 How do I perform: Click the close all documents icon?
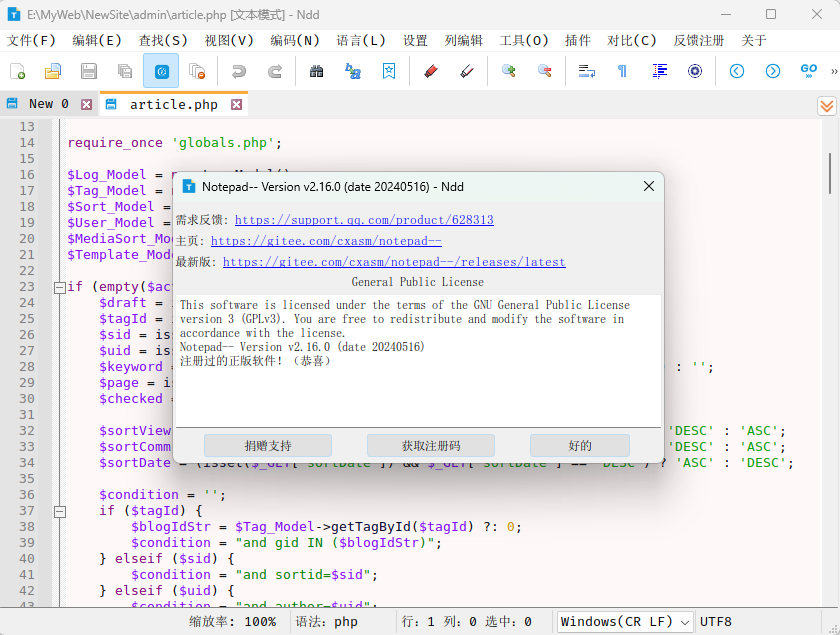197,71
